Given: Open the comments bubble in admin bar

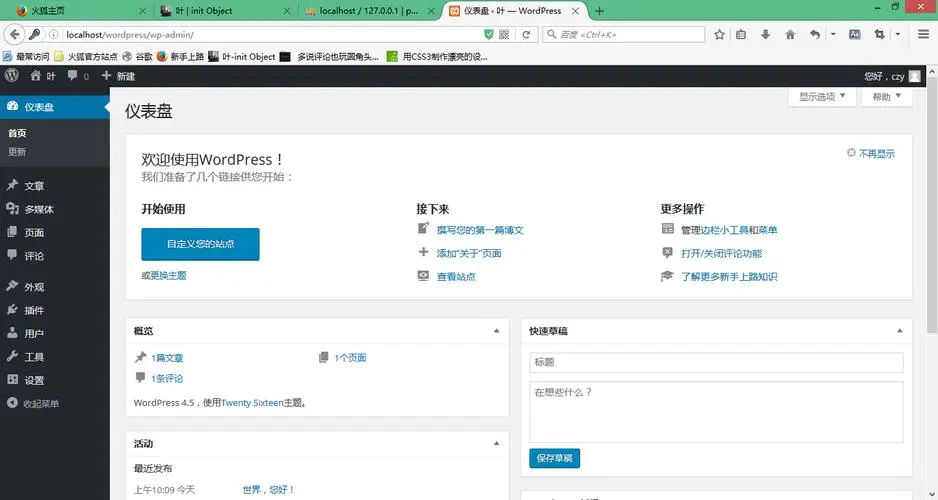Looking at the screenshot, I should [x=78, y=76].
